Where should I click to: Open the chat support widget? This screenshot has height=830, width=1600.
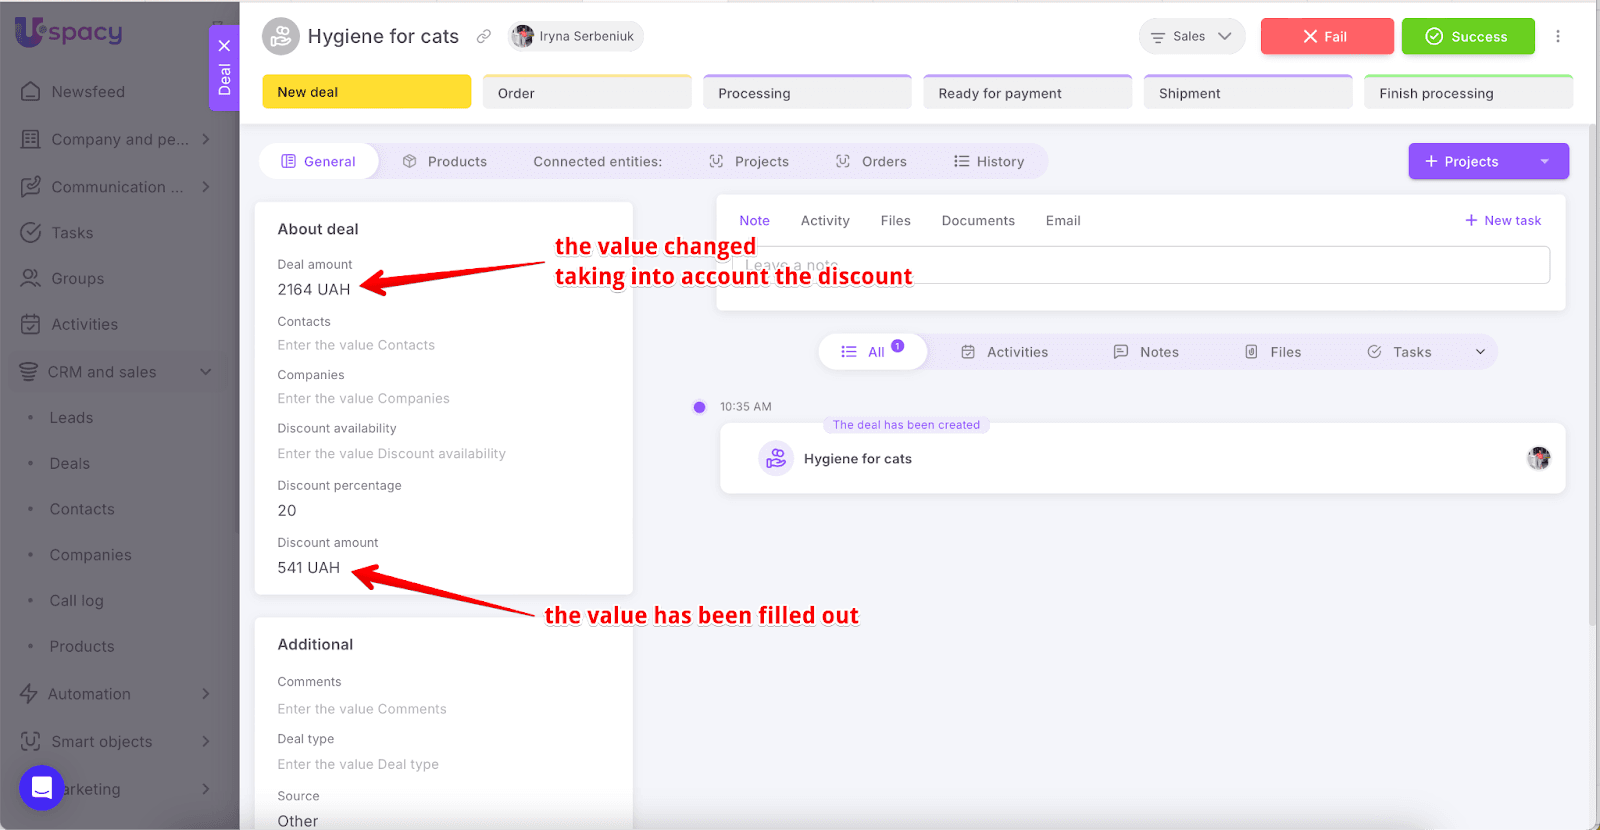(42, 788)
